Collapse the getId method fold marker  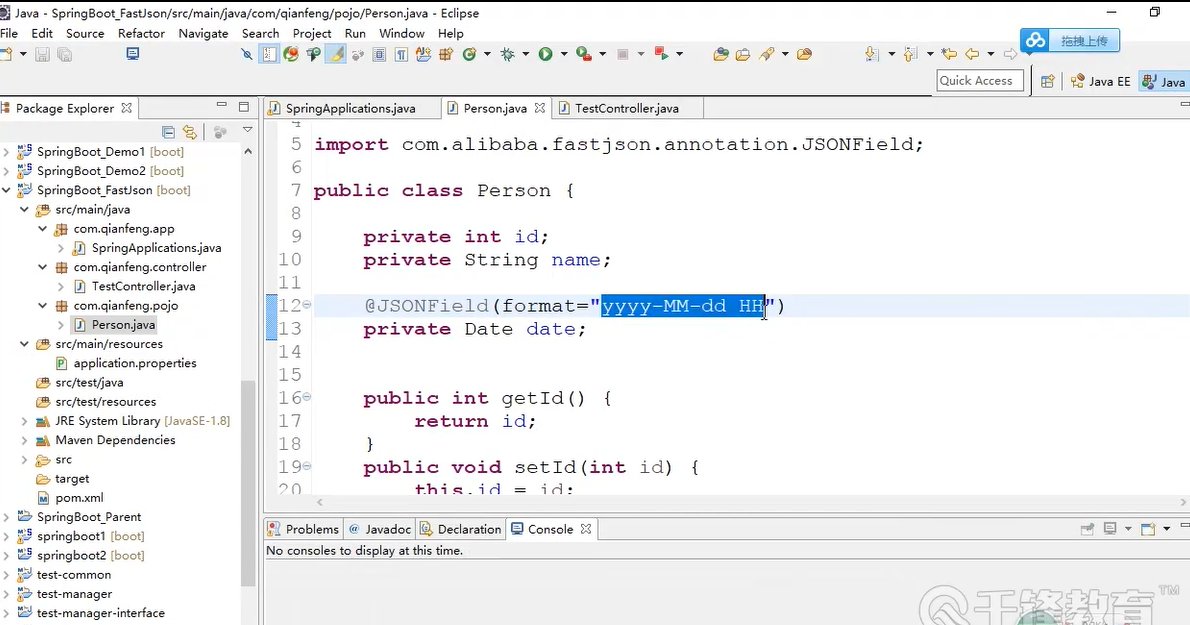307,397
